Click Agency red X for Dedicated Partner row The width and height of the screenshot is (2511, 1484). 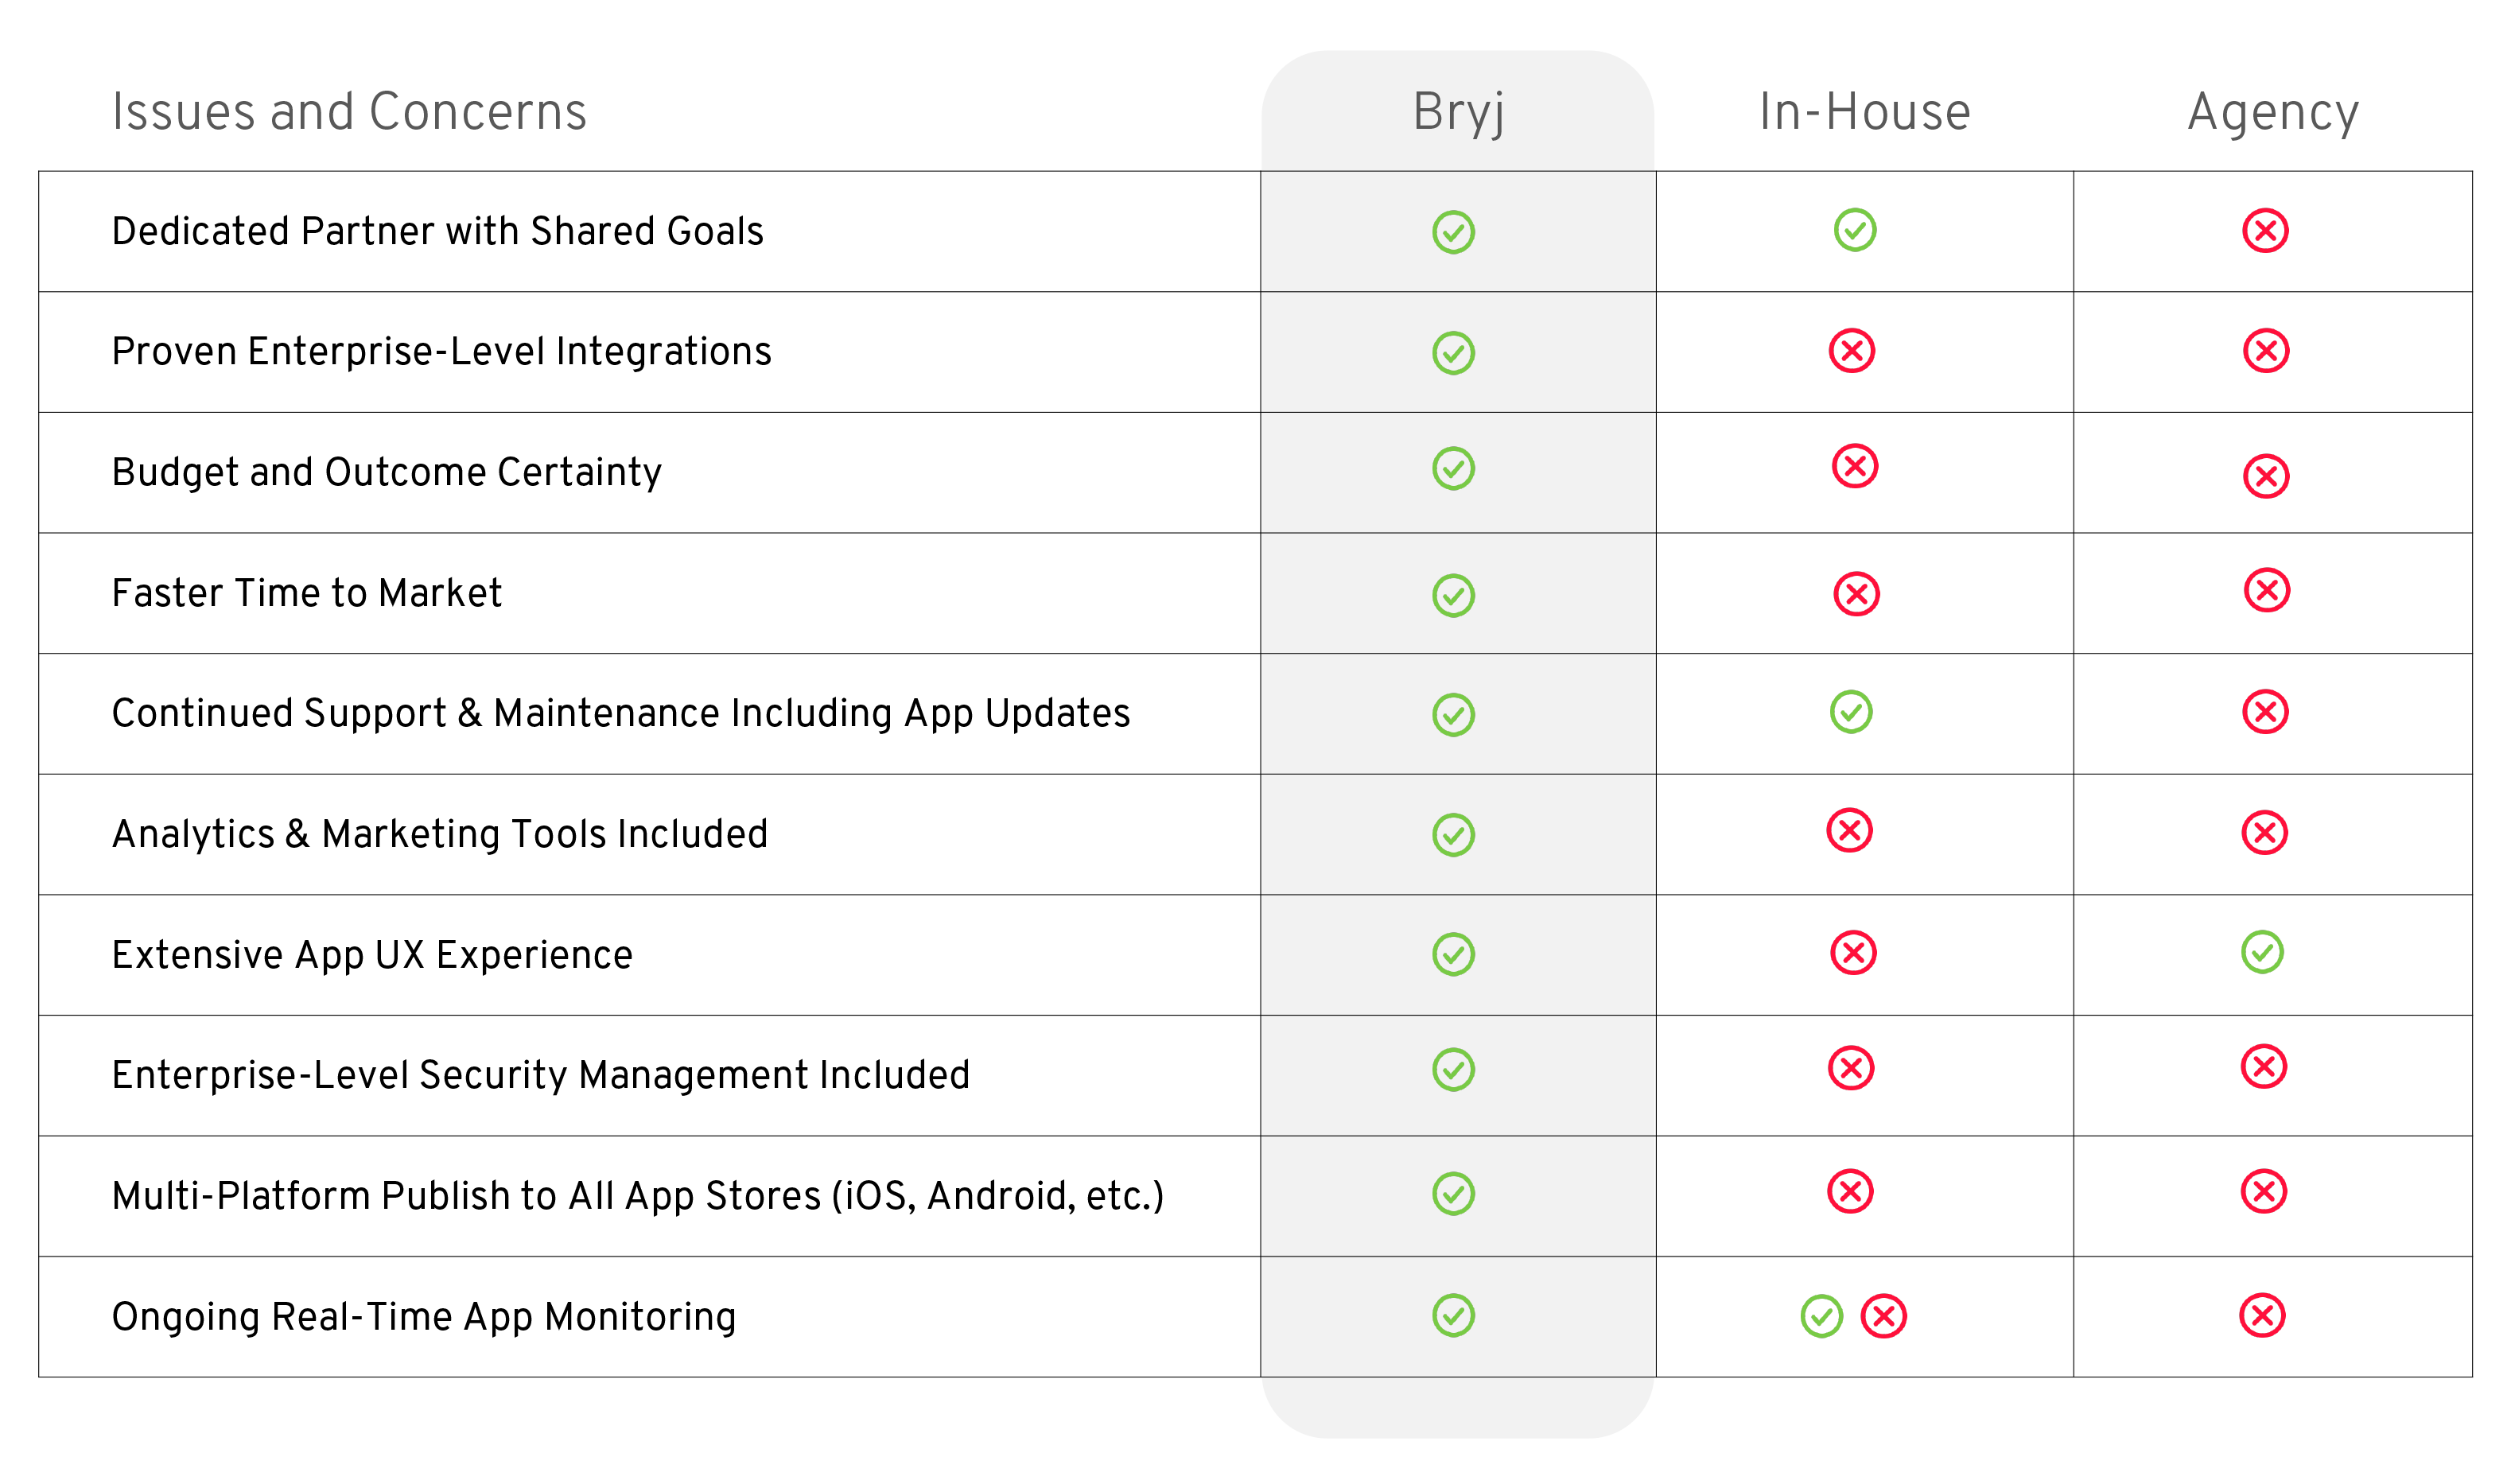point(2265,231)
